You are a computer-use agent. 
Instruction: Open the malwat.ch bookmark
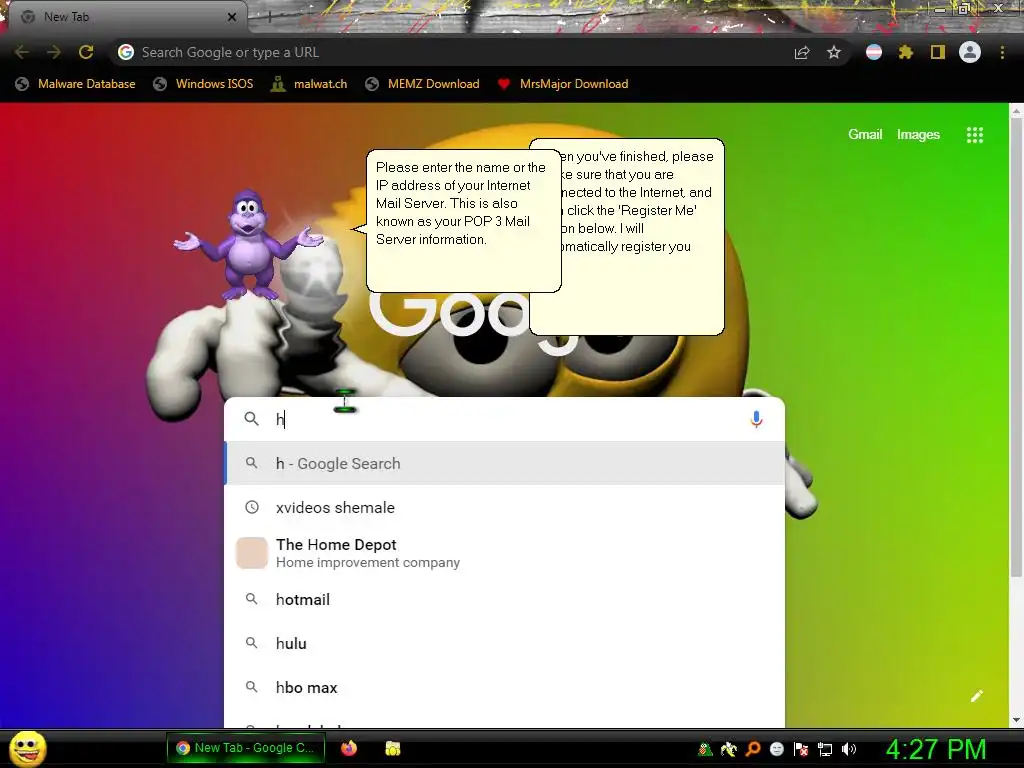310,84
